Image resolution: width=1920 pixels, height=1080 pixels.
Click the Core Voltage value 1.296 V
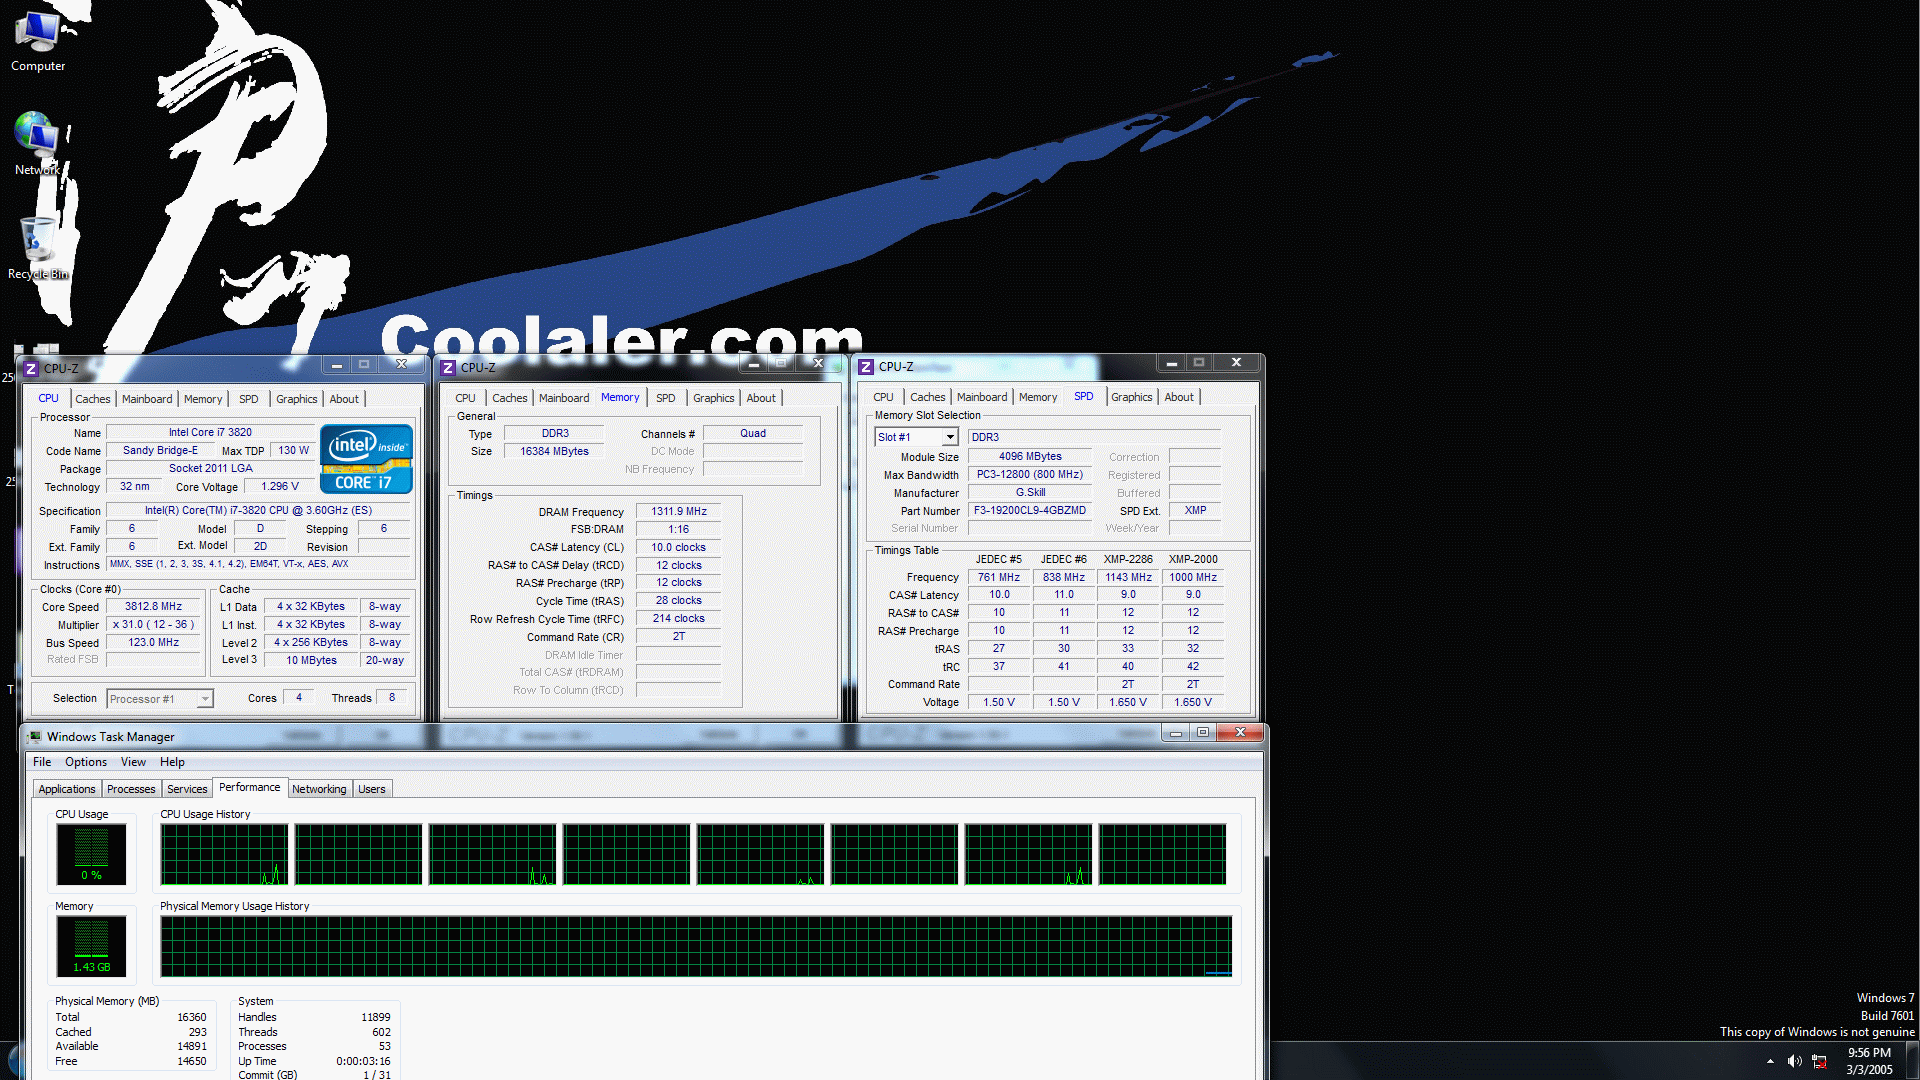coord(280,487)
